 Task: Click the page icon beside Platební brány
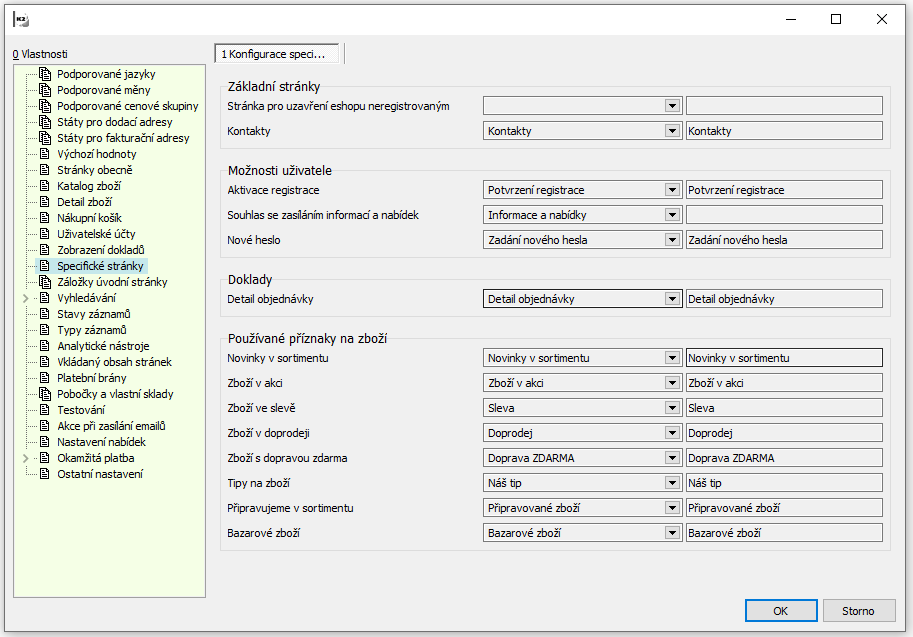45,378
